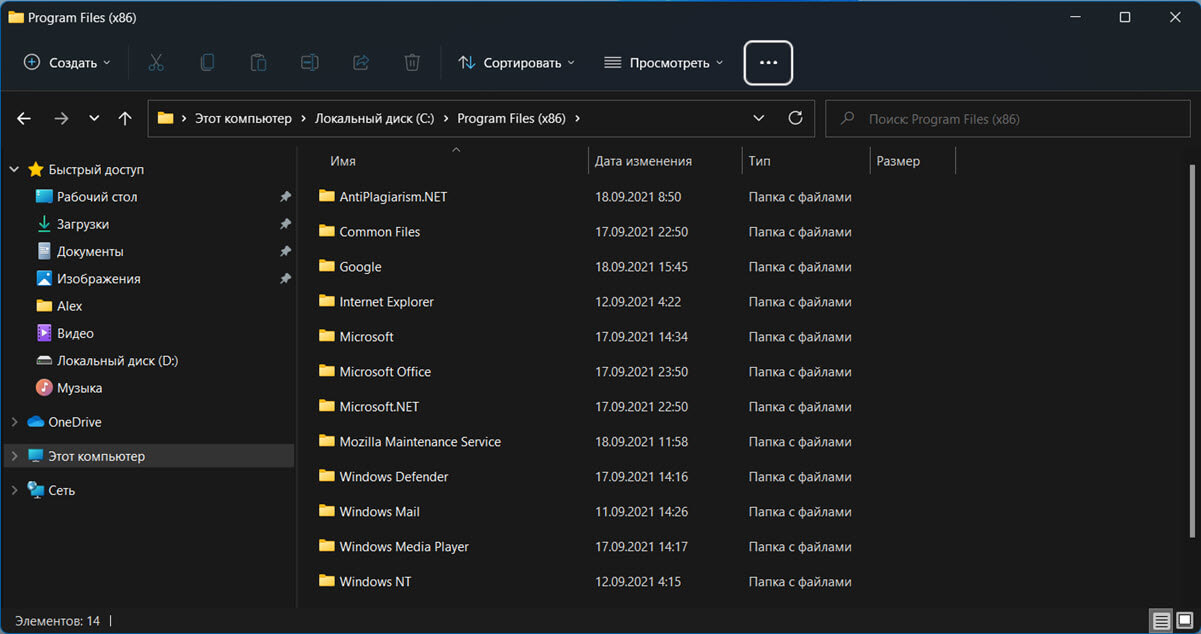Select the Windows Media Player folder

[x=404, y=546]
